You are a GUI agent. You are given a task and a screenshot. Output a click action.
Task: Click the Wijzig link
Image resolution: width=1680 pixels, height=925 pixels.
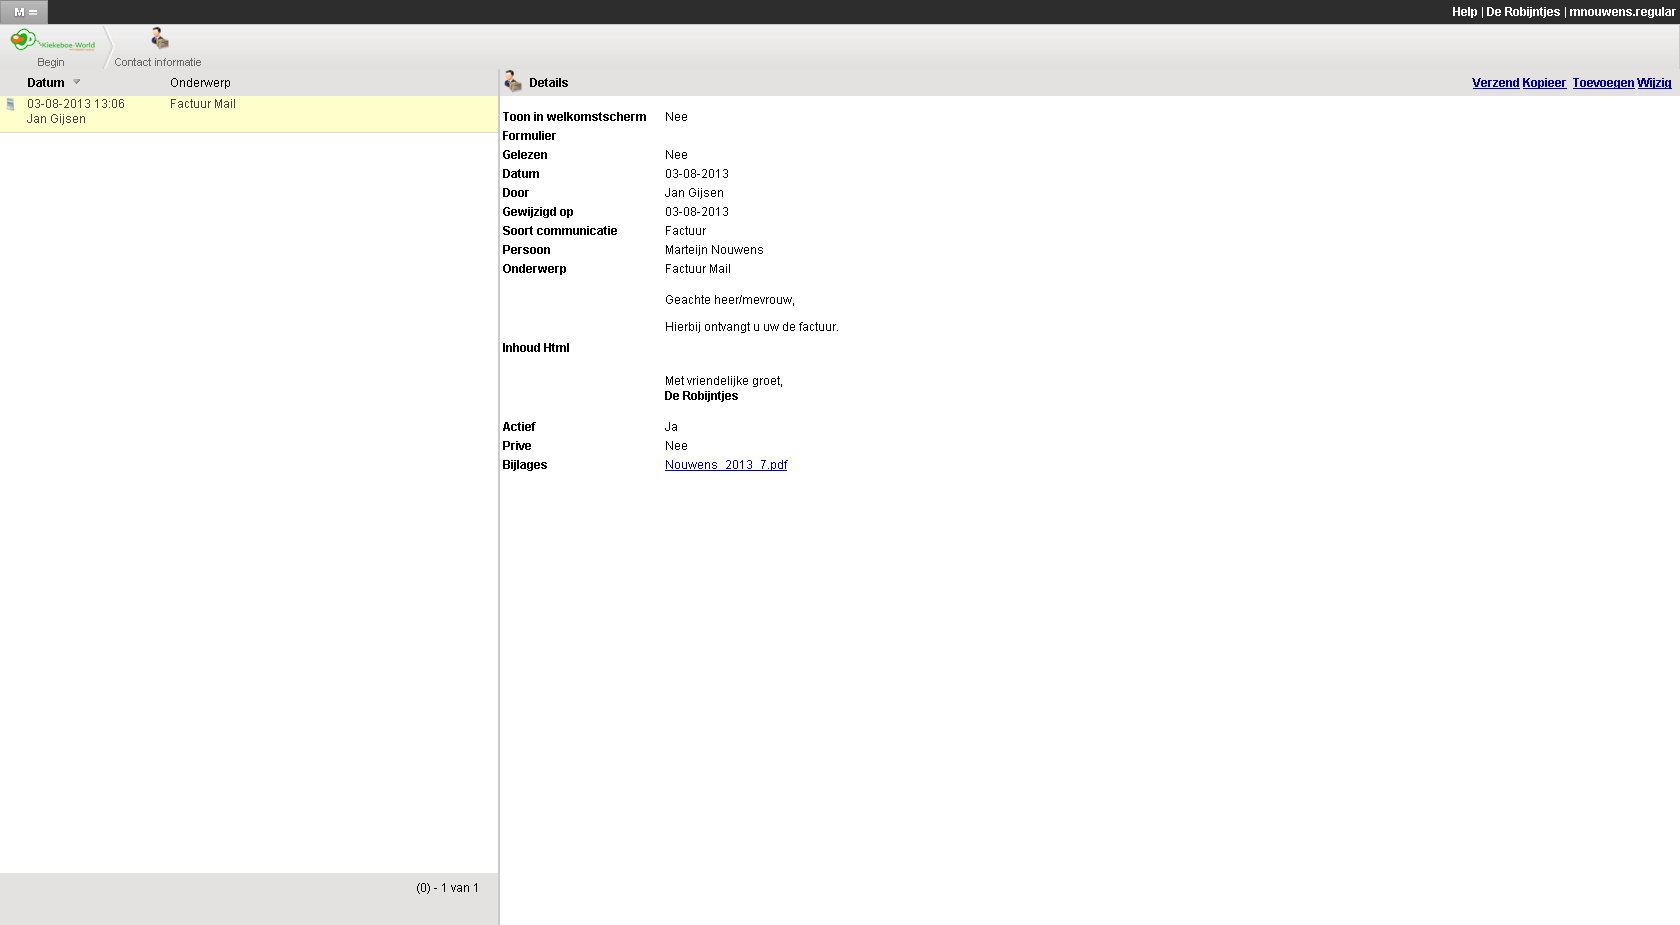(1654, 83)
